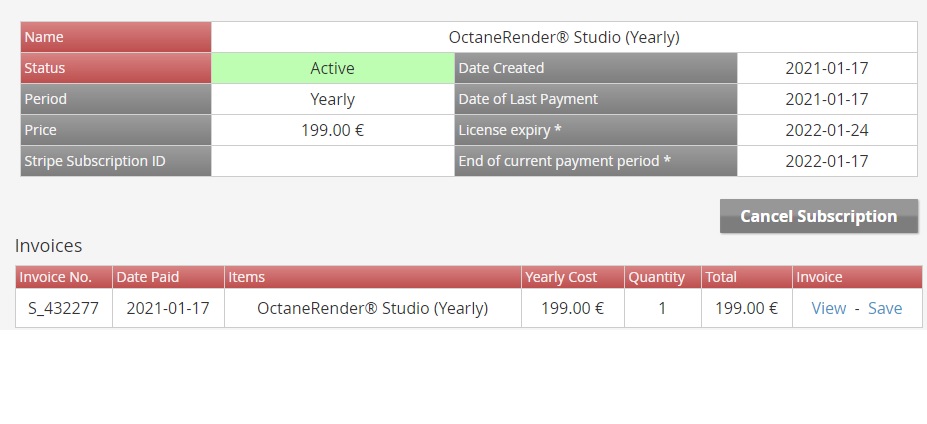
Task: Click the Invoice No. column header
Action: (x=64, y=277)
